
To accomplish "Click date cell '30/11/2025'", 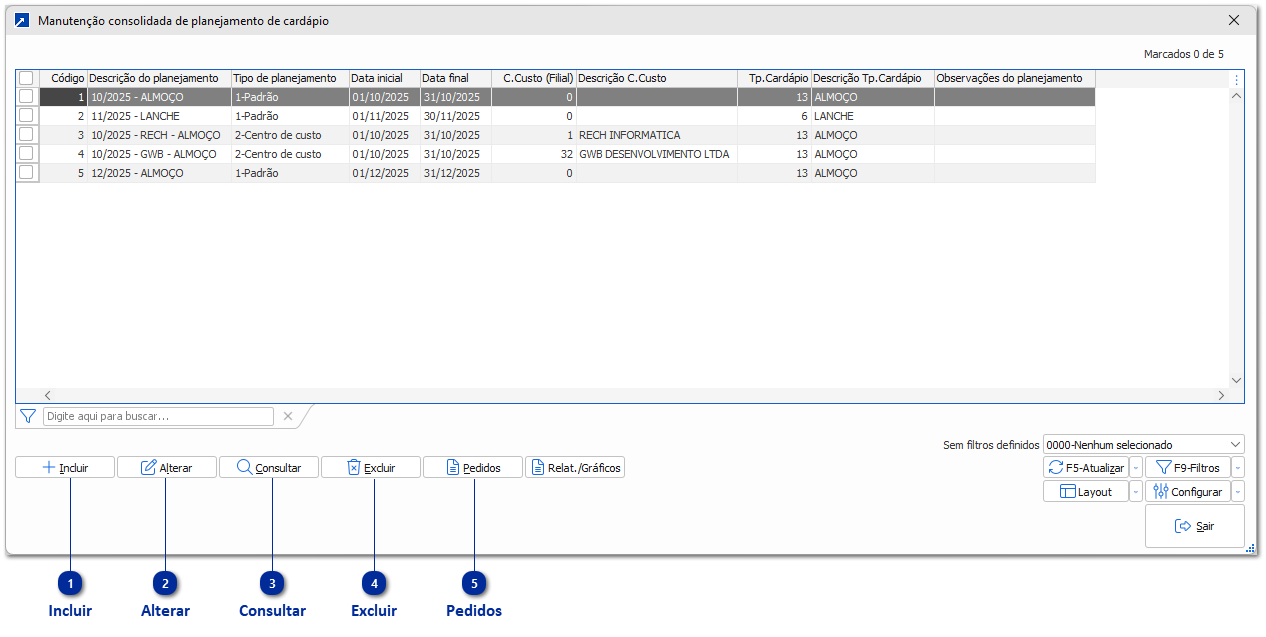I will 455,116.
